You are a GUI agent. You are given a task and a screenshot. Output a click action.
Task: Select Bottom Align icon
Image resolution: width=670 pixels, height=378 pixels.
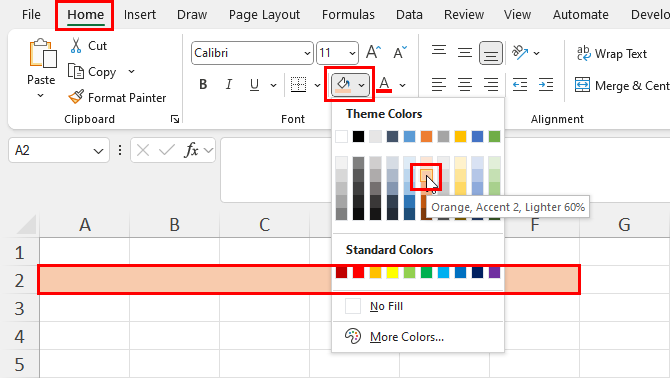pyautogui.click(x=491, y=53)
